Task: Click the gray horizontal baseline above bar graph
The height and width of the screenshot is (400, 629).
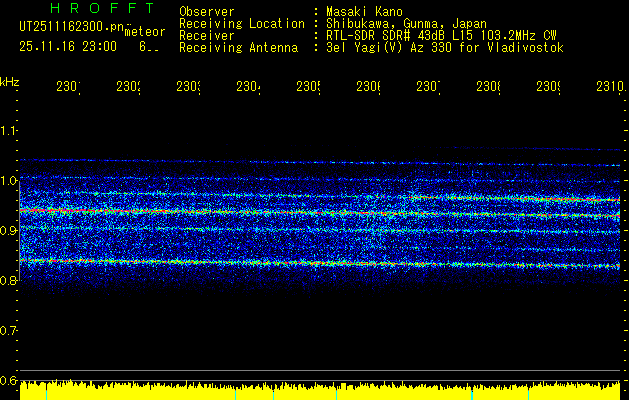Action: 320,370
